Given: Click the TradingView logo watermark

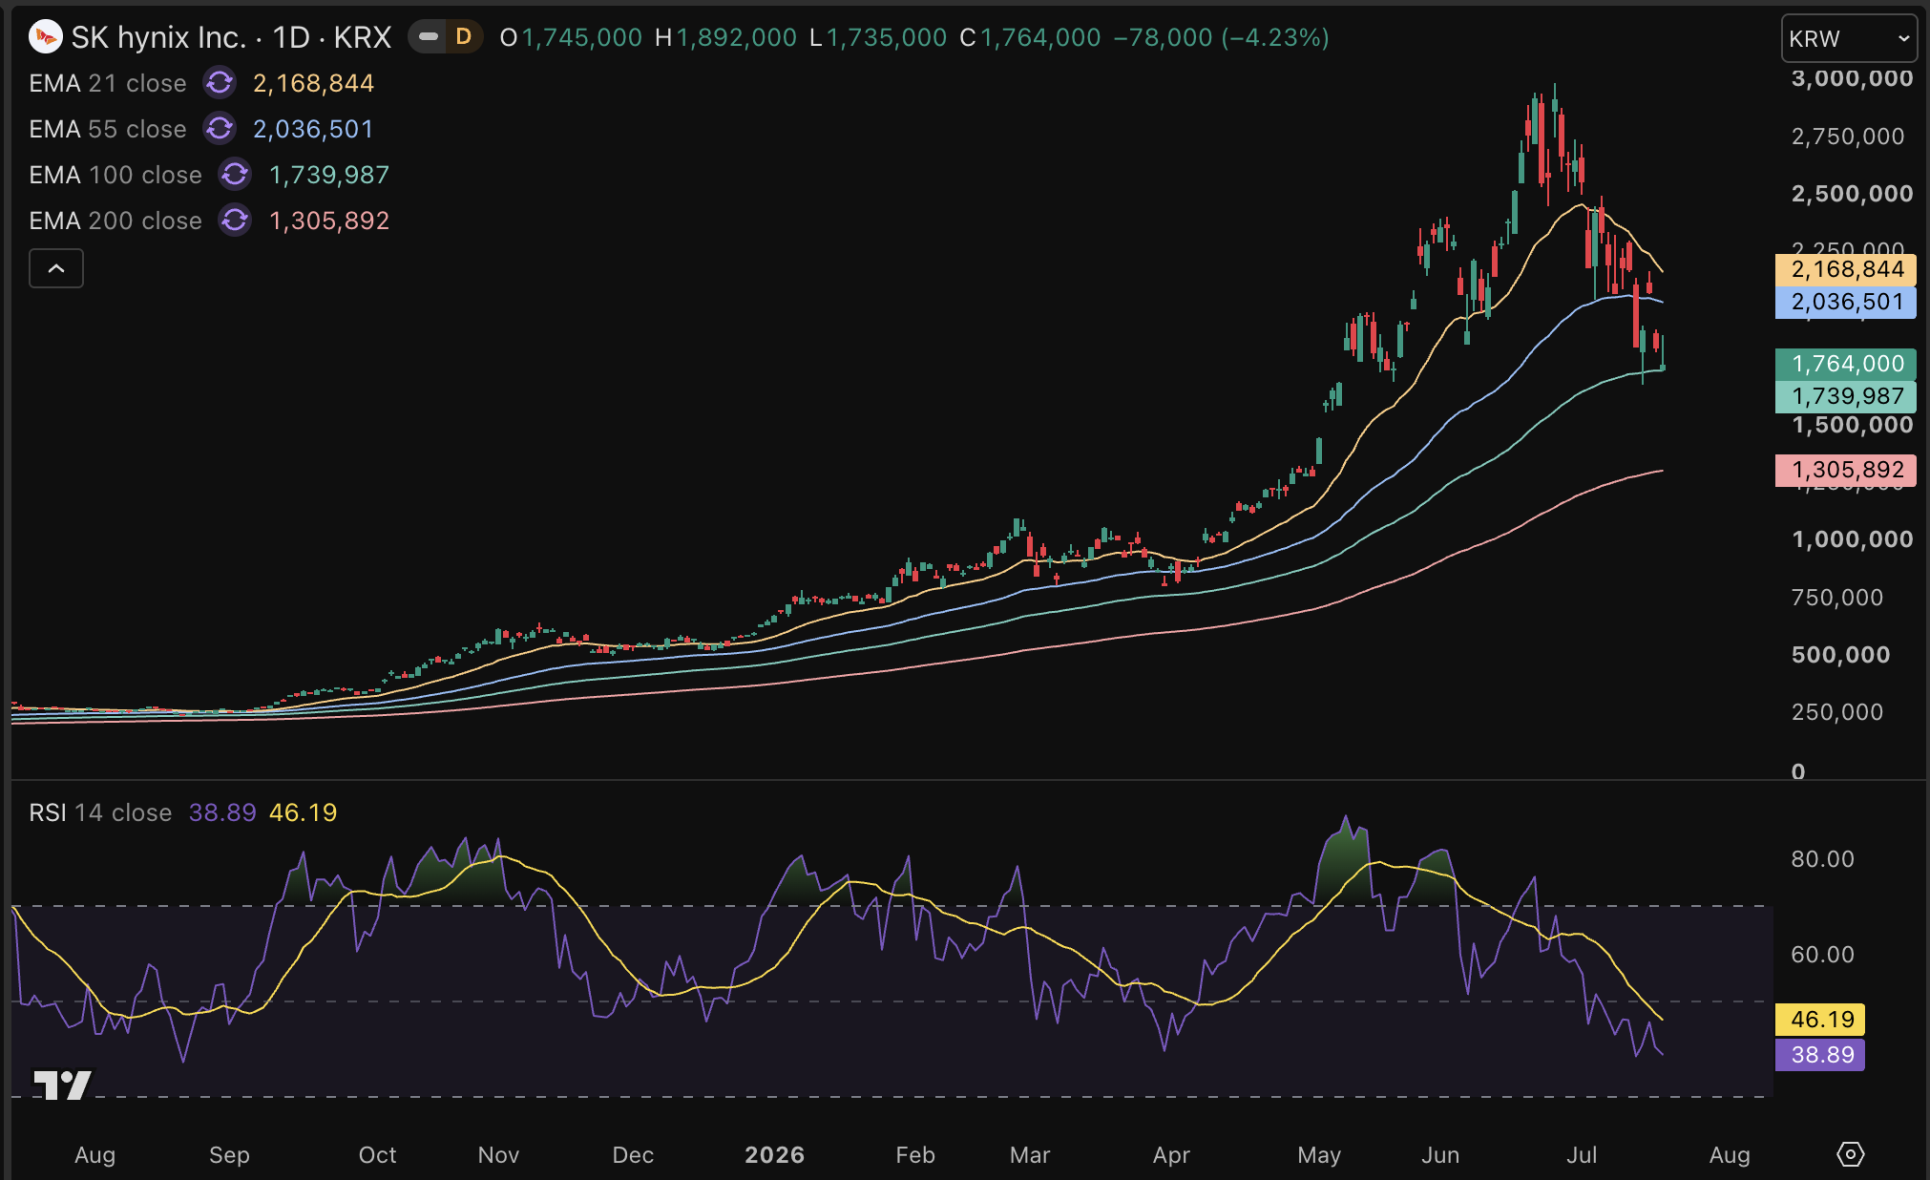Looking at the screenshot, I should tap(62, 1084).
